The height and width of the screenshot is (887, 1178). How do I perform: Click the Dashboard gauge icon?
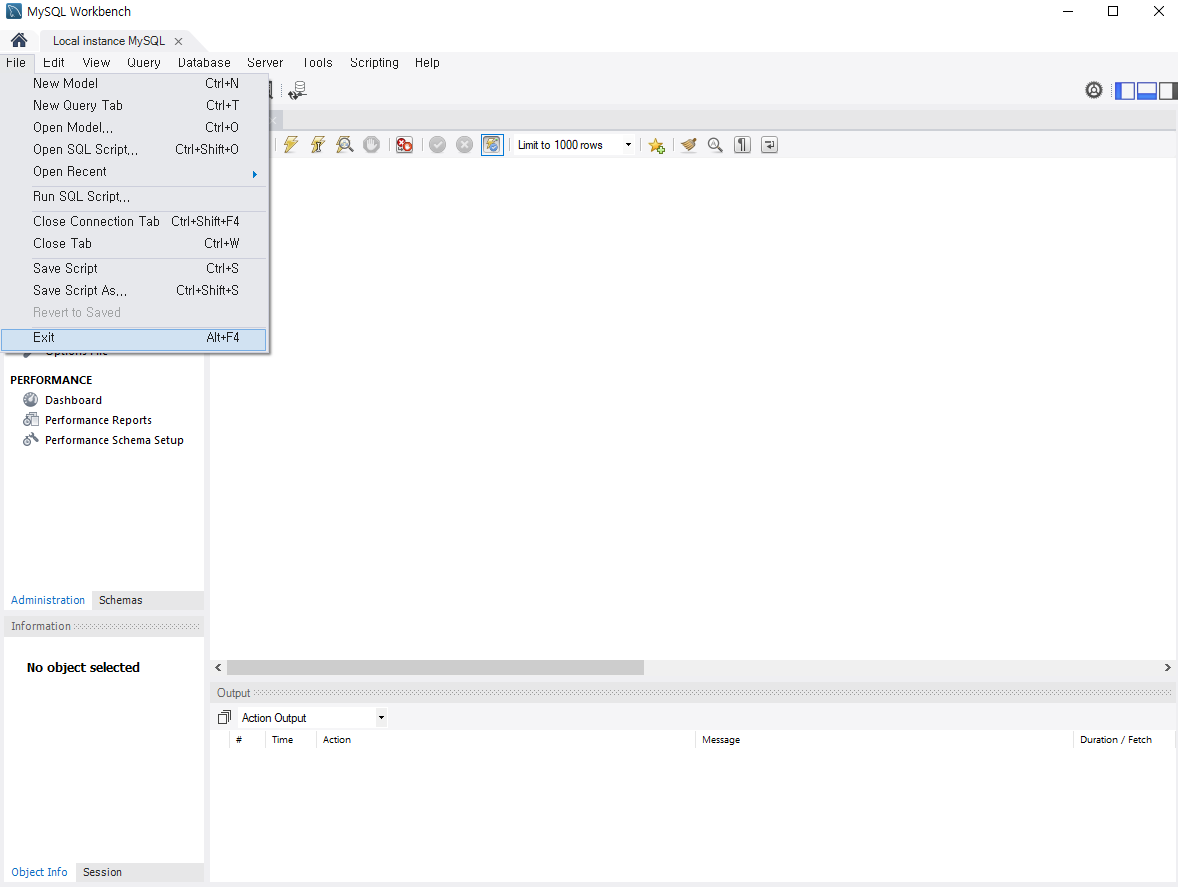click(x=30, y=400)
